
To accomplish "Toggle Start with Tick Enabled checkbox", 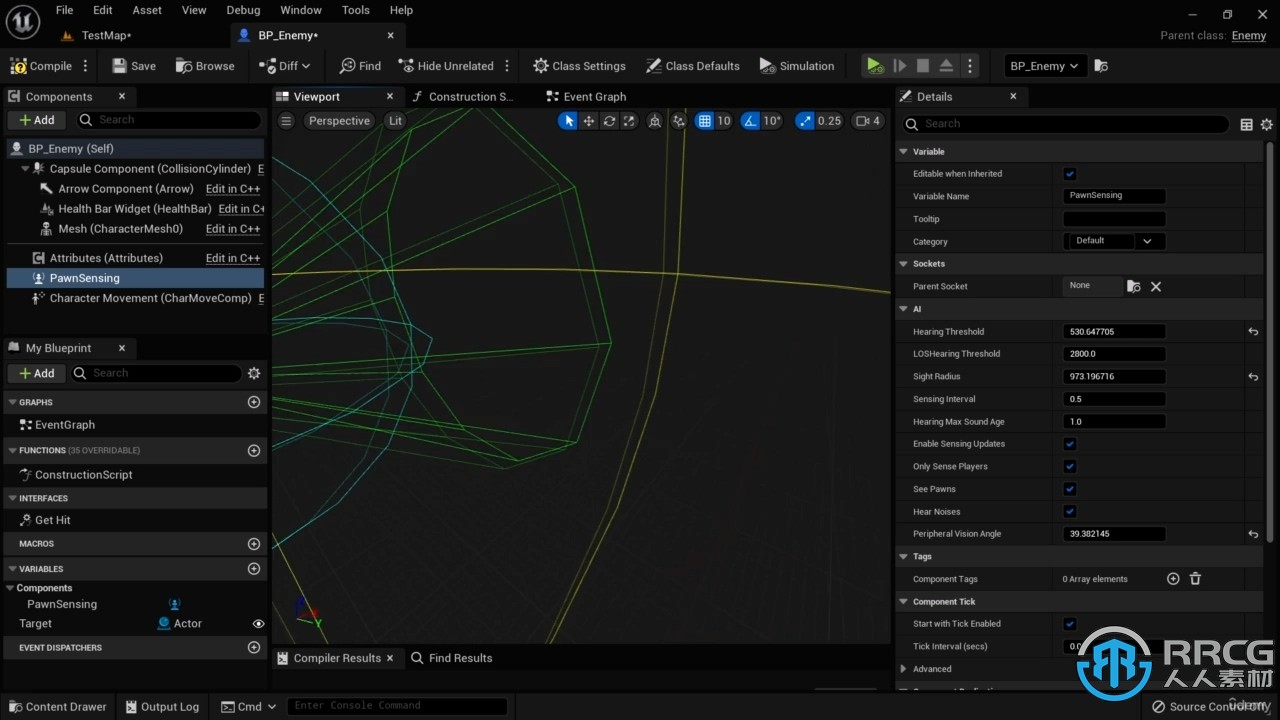I will point(1070,624).
